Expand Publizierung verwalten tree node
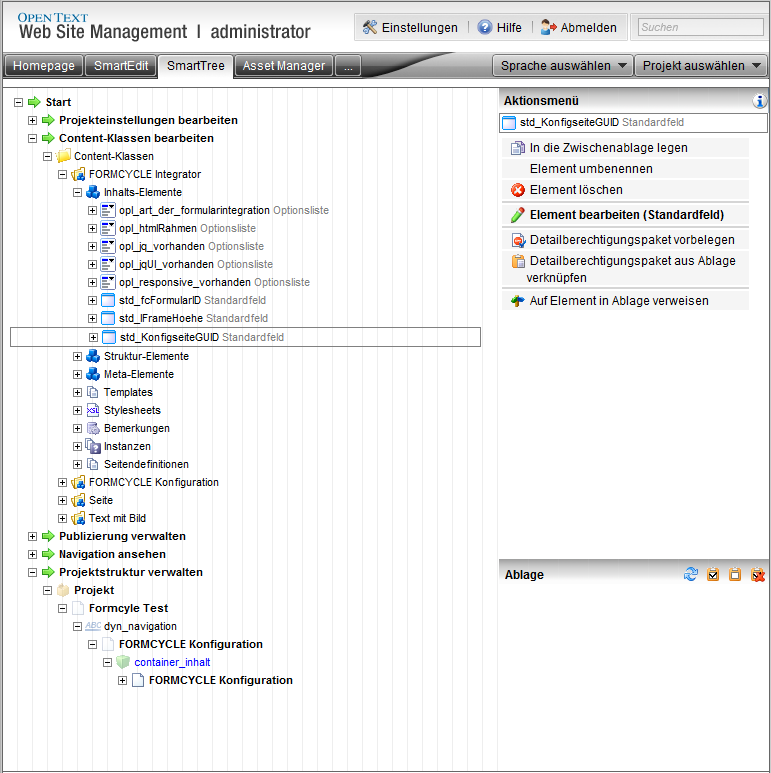This screenshot has width=771, height=773. click(33, 537)
